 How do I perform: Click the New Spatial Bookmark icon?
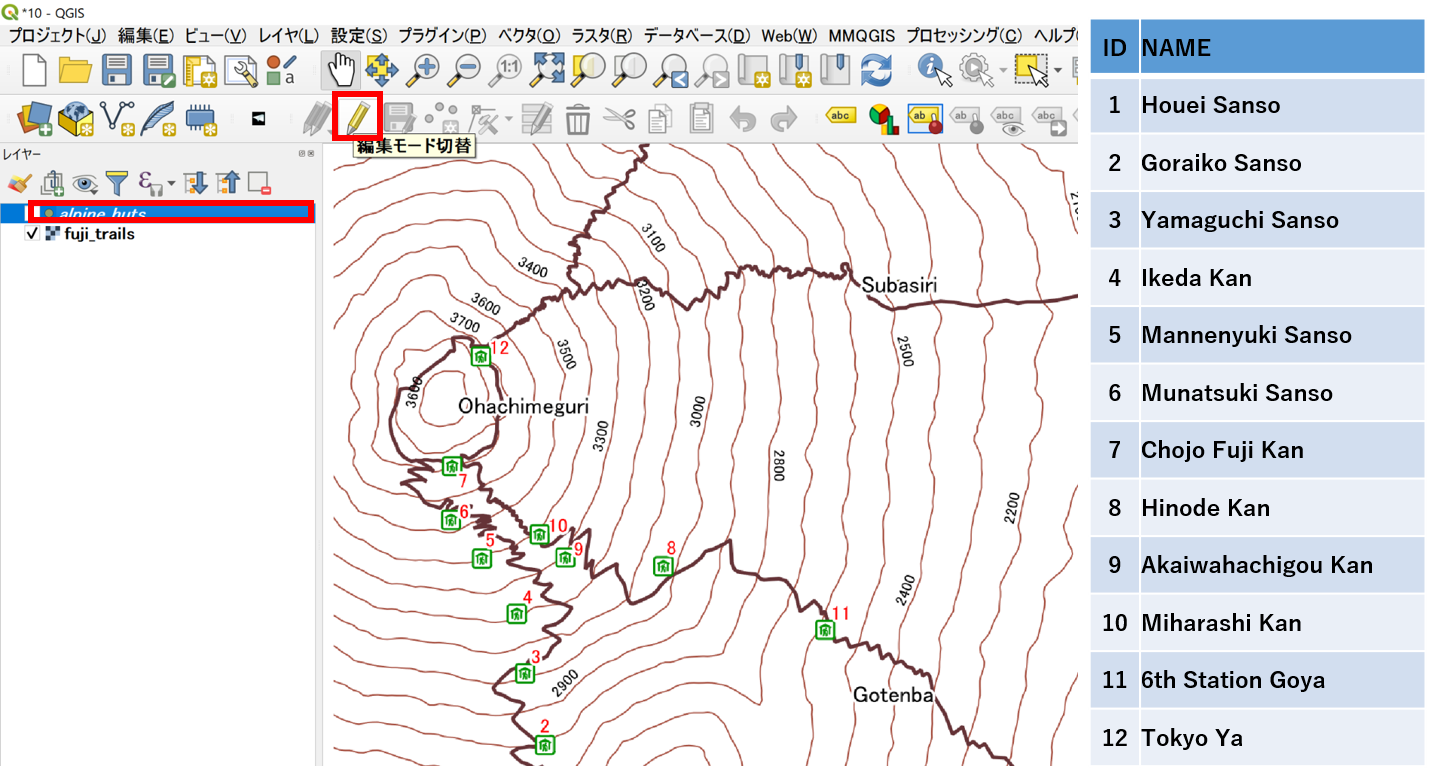tap(795, 69)
